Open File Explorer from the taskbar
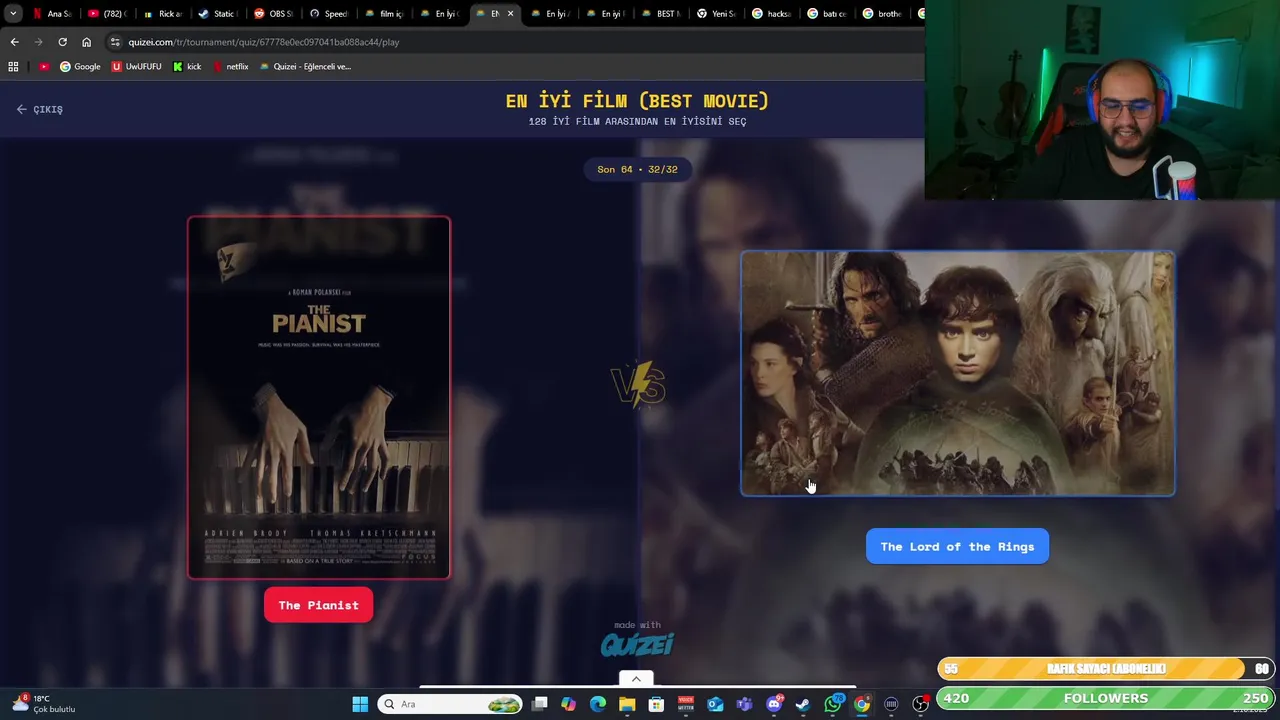 pyautogui.click(x=627, y=704)
